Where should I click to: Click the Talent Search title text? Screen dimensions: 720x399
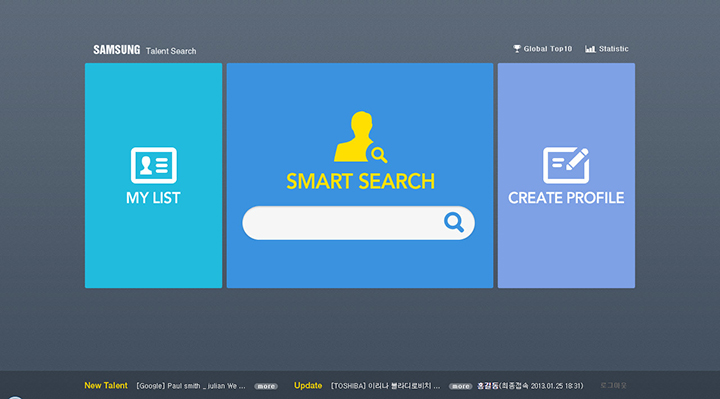point(171,51)
